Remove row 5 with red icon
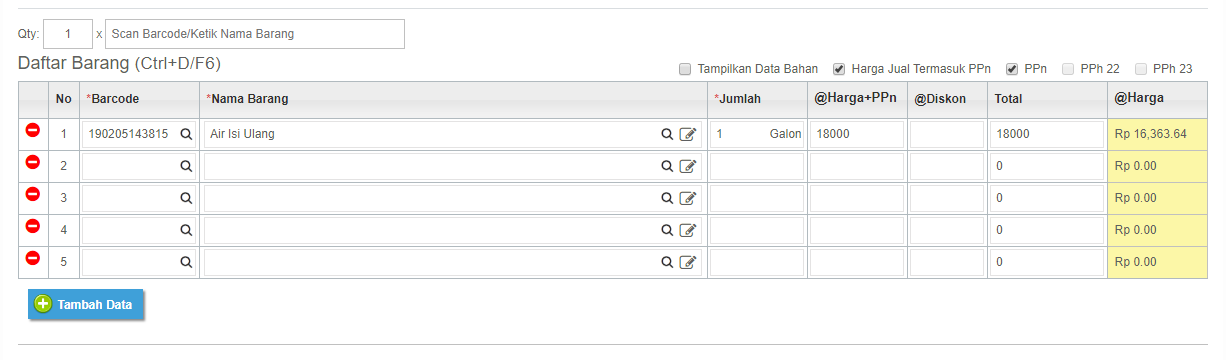 click(x=32, y=258)
